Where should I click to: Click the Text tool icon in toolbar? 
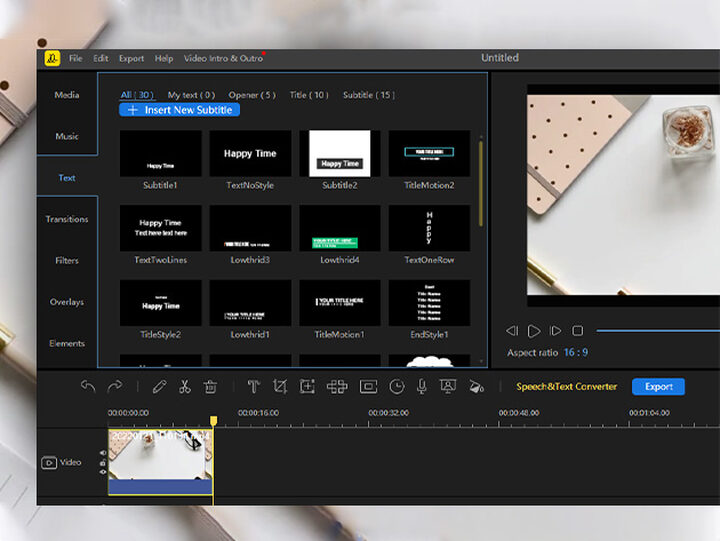click(254, 386)
